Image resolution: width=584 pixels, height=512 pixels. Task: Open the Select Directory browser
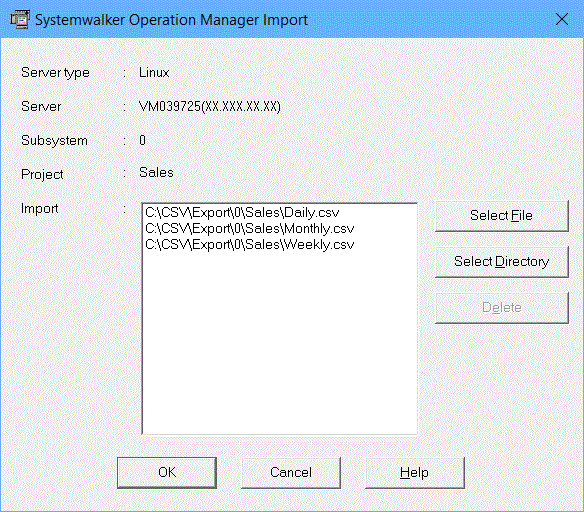point(501,261)
